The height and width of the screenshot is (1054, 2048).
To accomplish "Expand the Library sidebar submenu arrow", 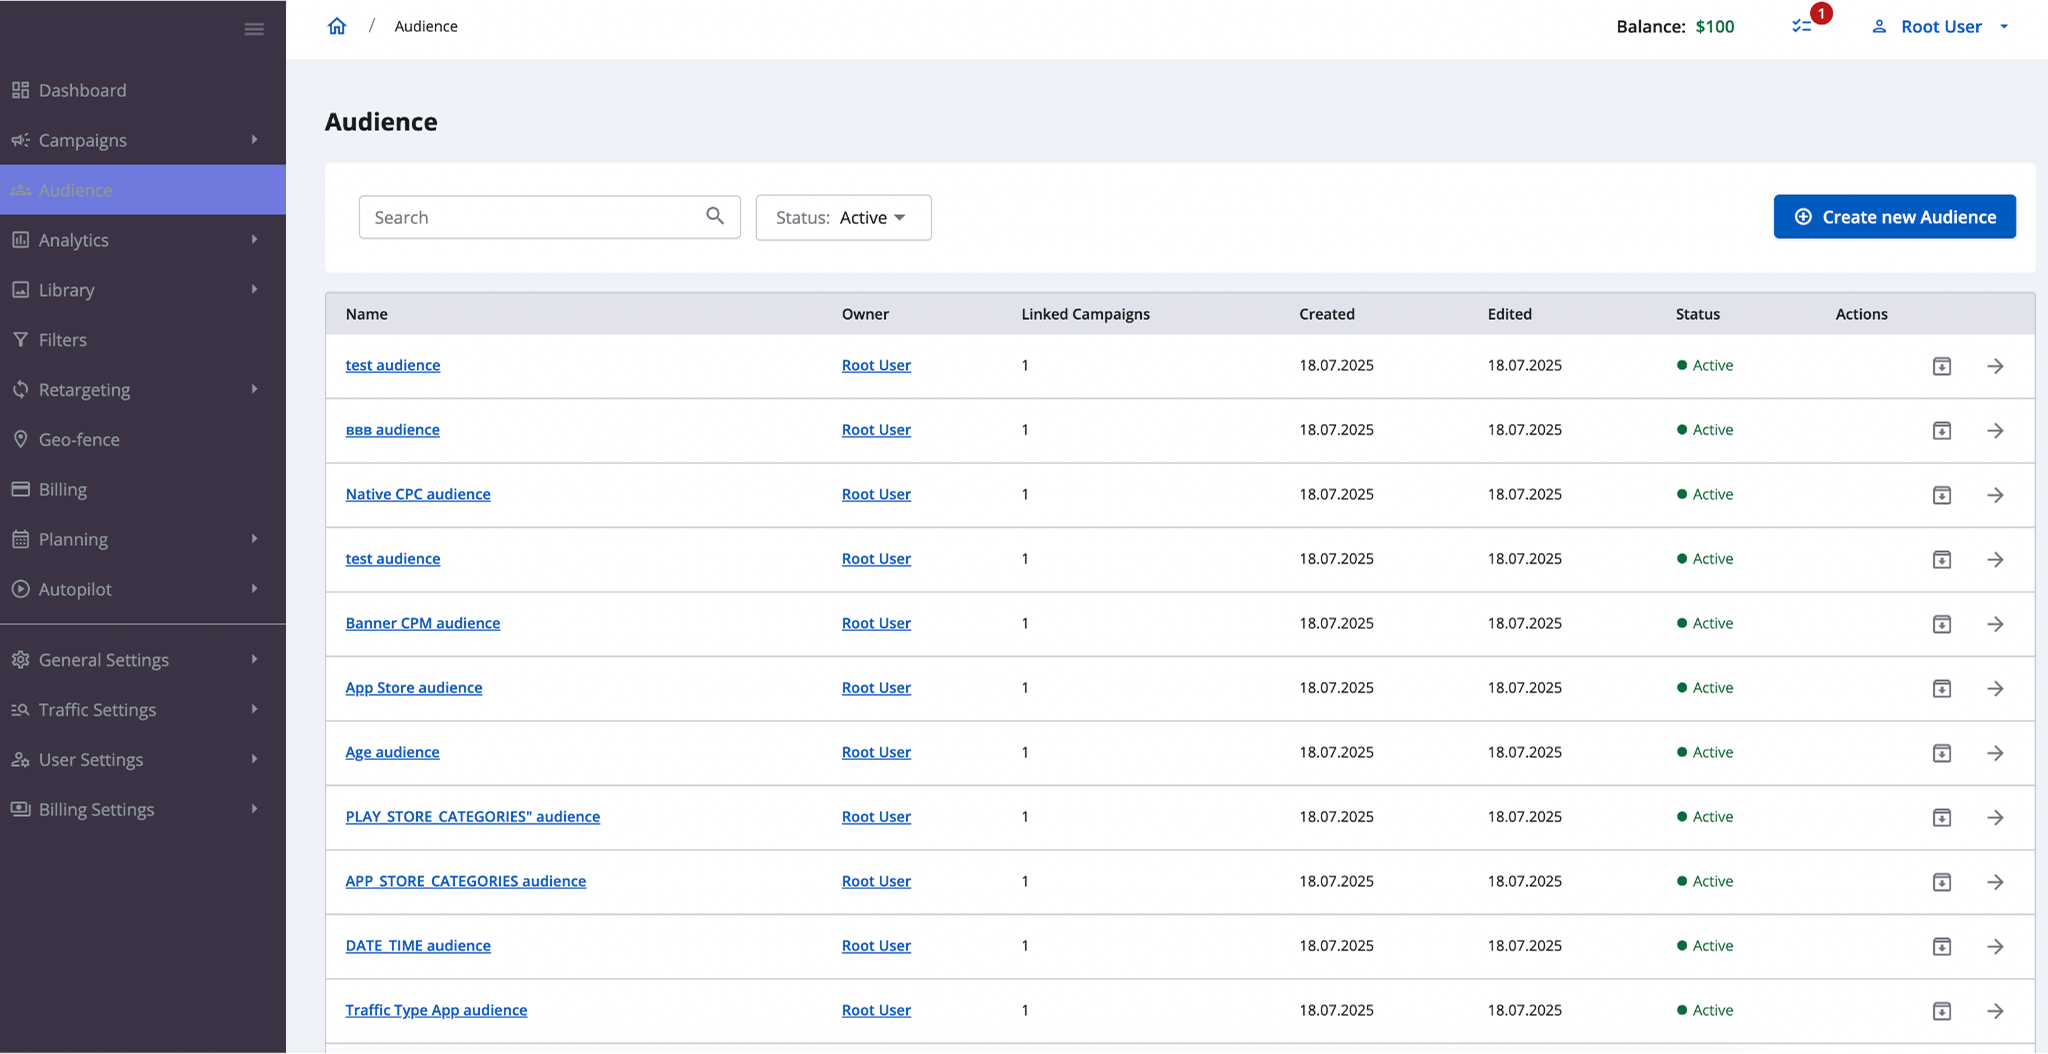I will [x=254, y=289].
